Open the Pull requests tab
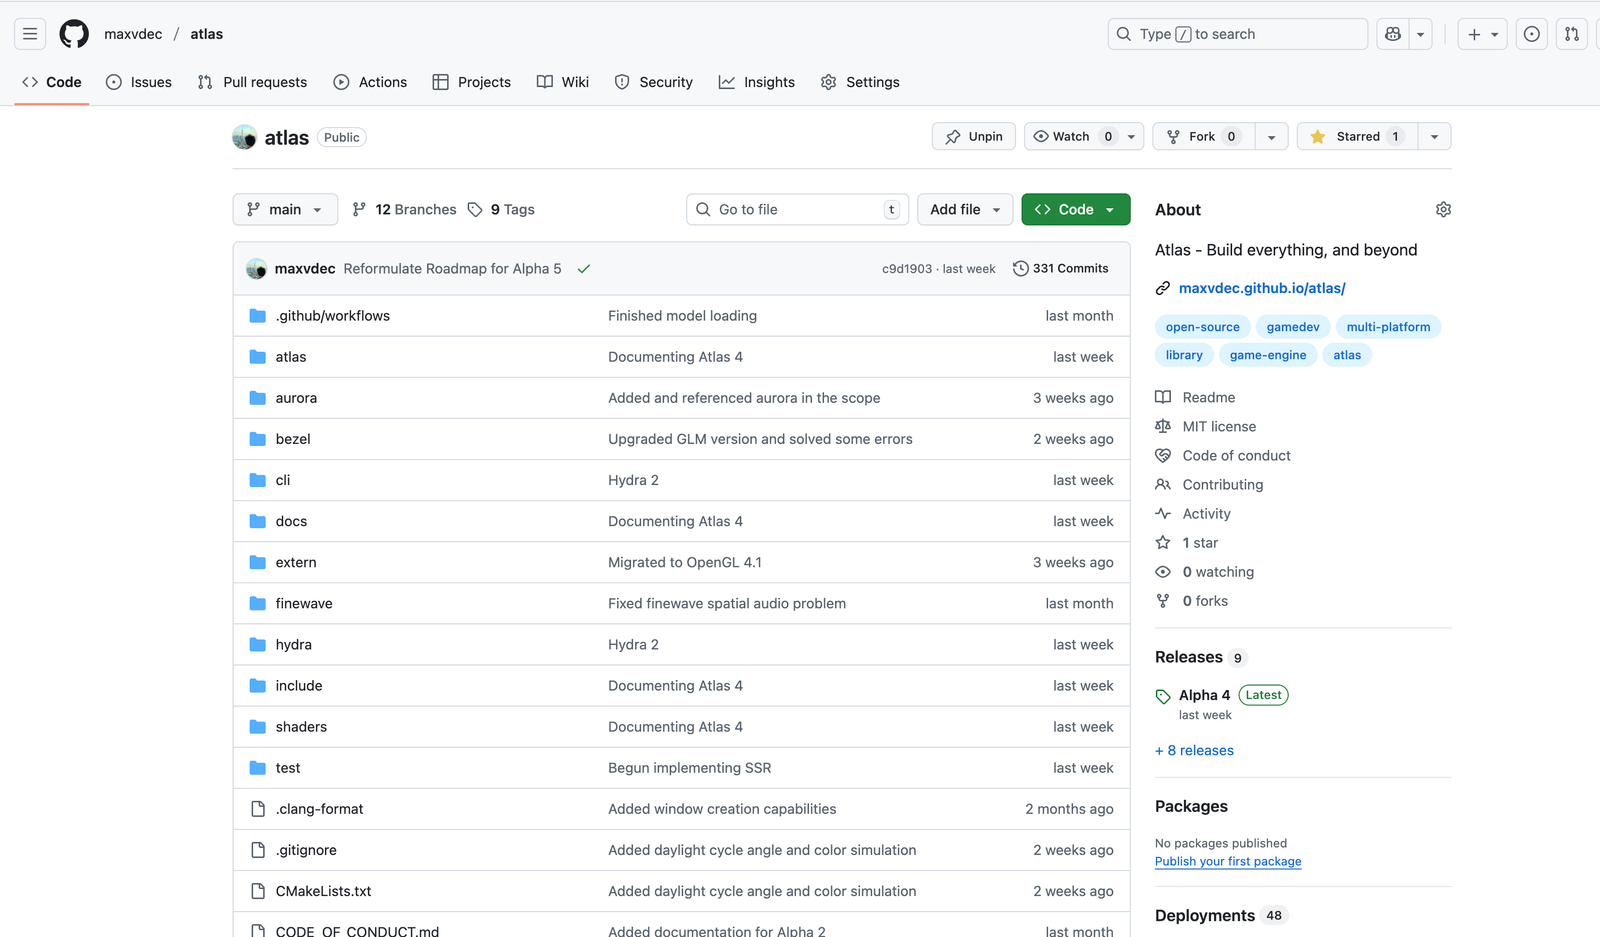The width and height of the screenshot is (1600, 937). pos(253,82)
